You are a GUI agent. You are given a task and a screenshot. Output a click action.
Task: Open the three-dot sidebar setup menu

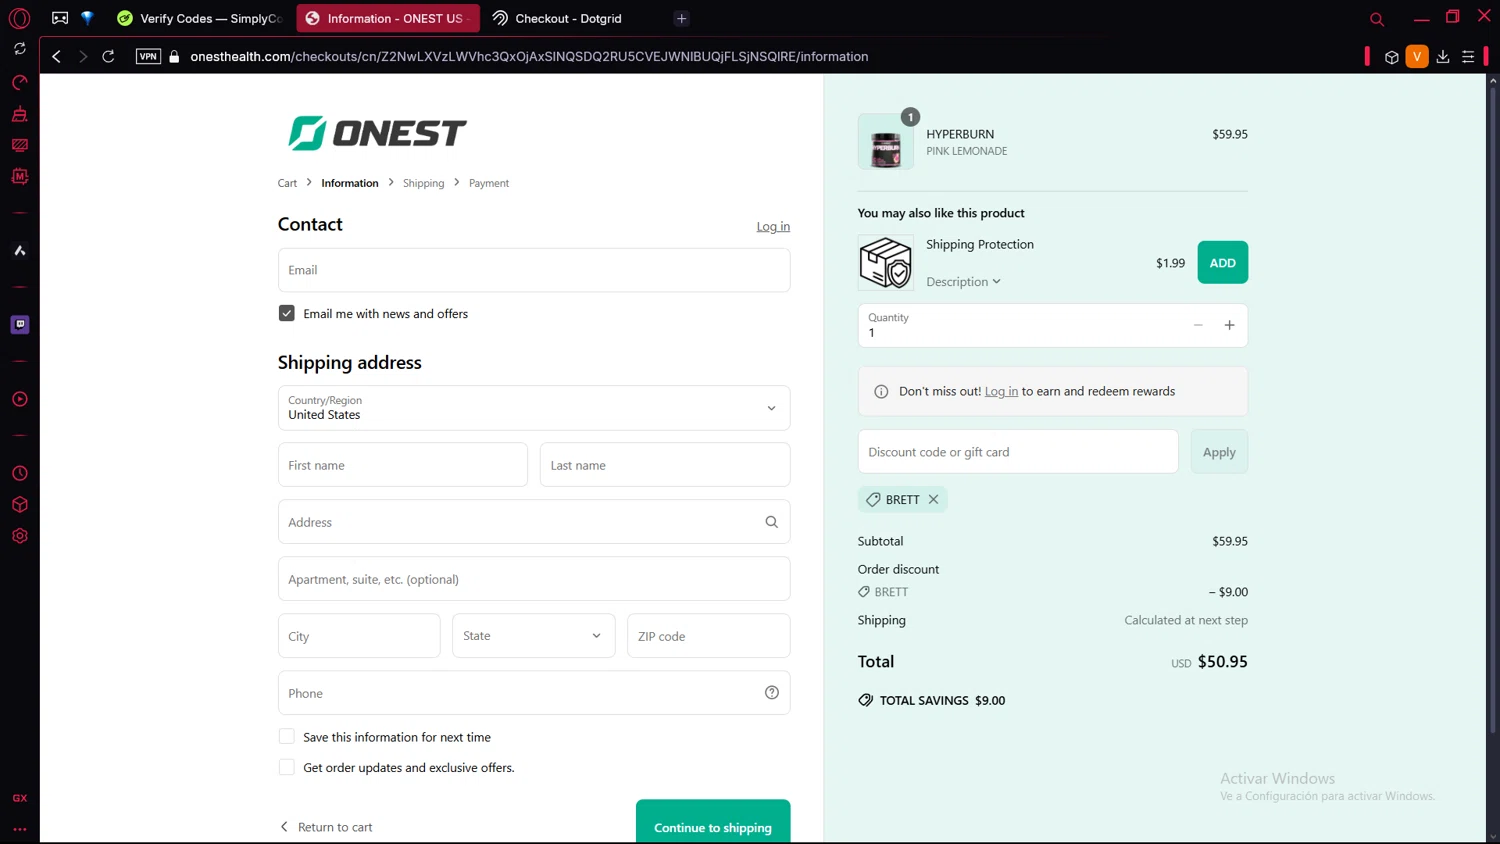[19, 829]
